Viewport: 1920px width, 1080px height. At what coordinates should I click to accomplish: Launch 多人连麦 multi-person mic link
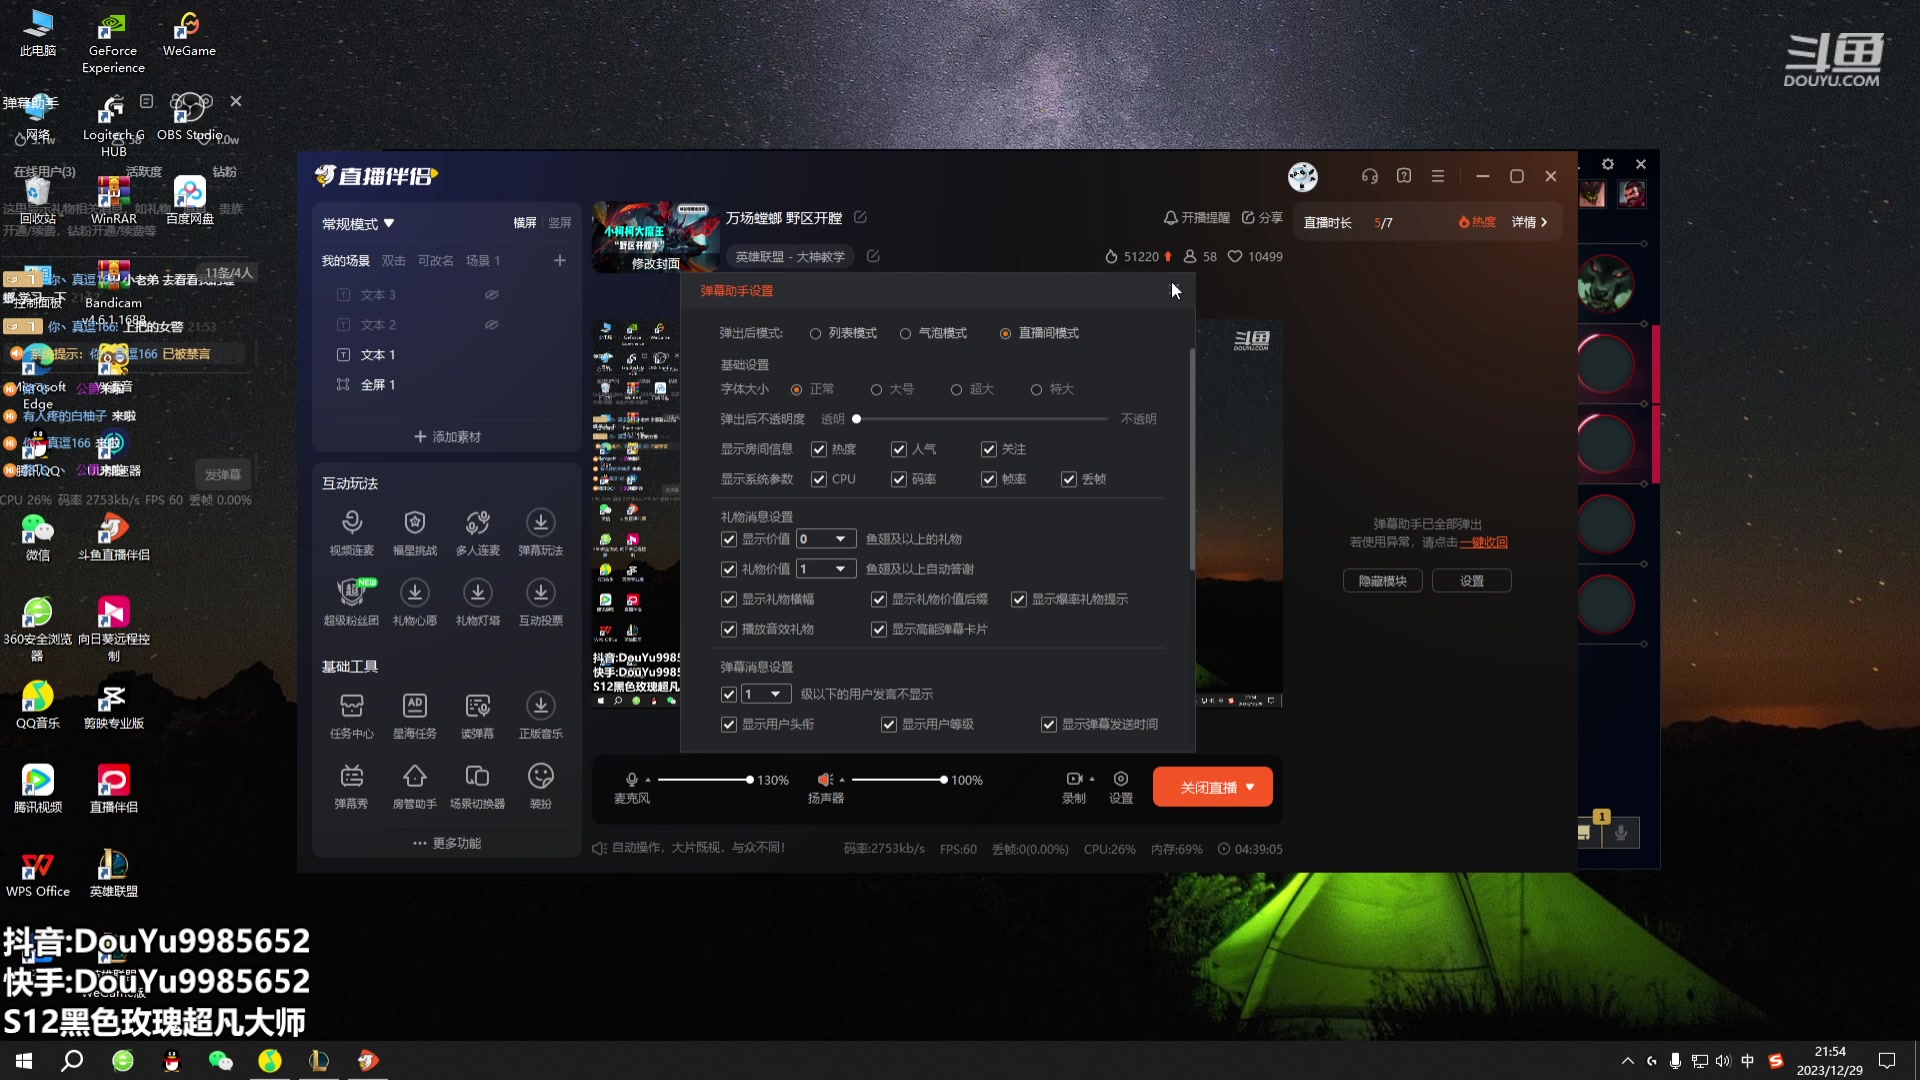pos(478,532)
